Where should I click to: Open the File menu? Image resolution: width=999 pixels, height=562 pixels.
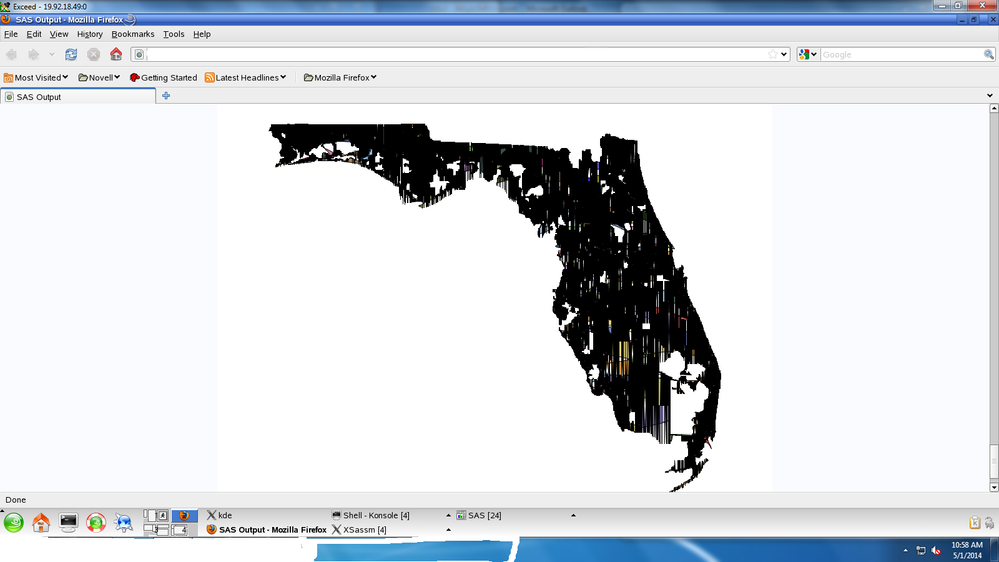pos(11,34)
